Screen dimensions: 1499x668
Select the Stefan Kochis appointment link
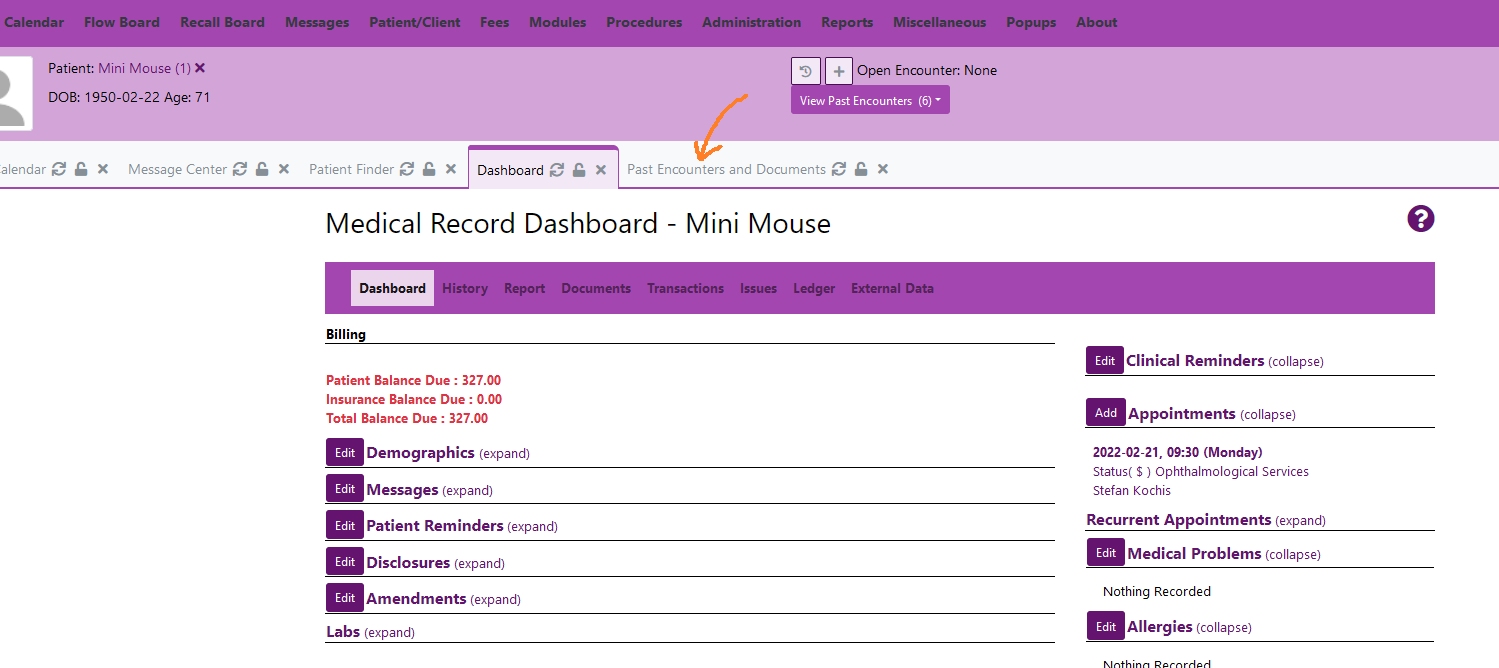(1131, 490)
